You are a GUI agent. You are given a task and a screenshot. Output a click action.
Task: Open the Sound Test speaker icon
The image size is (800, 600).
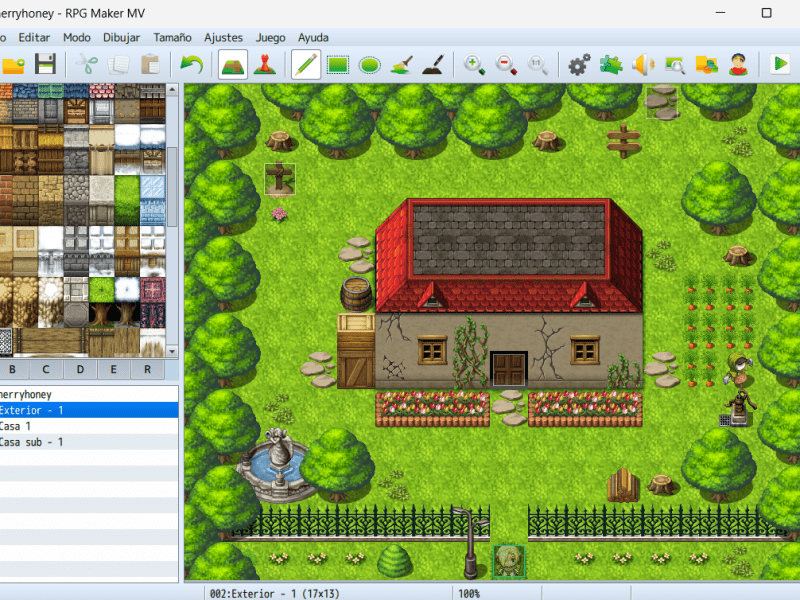tap(644, 65)
